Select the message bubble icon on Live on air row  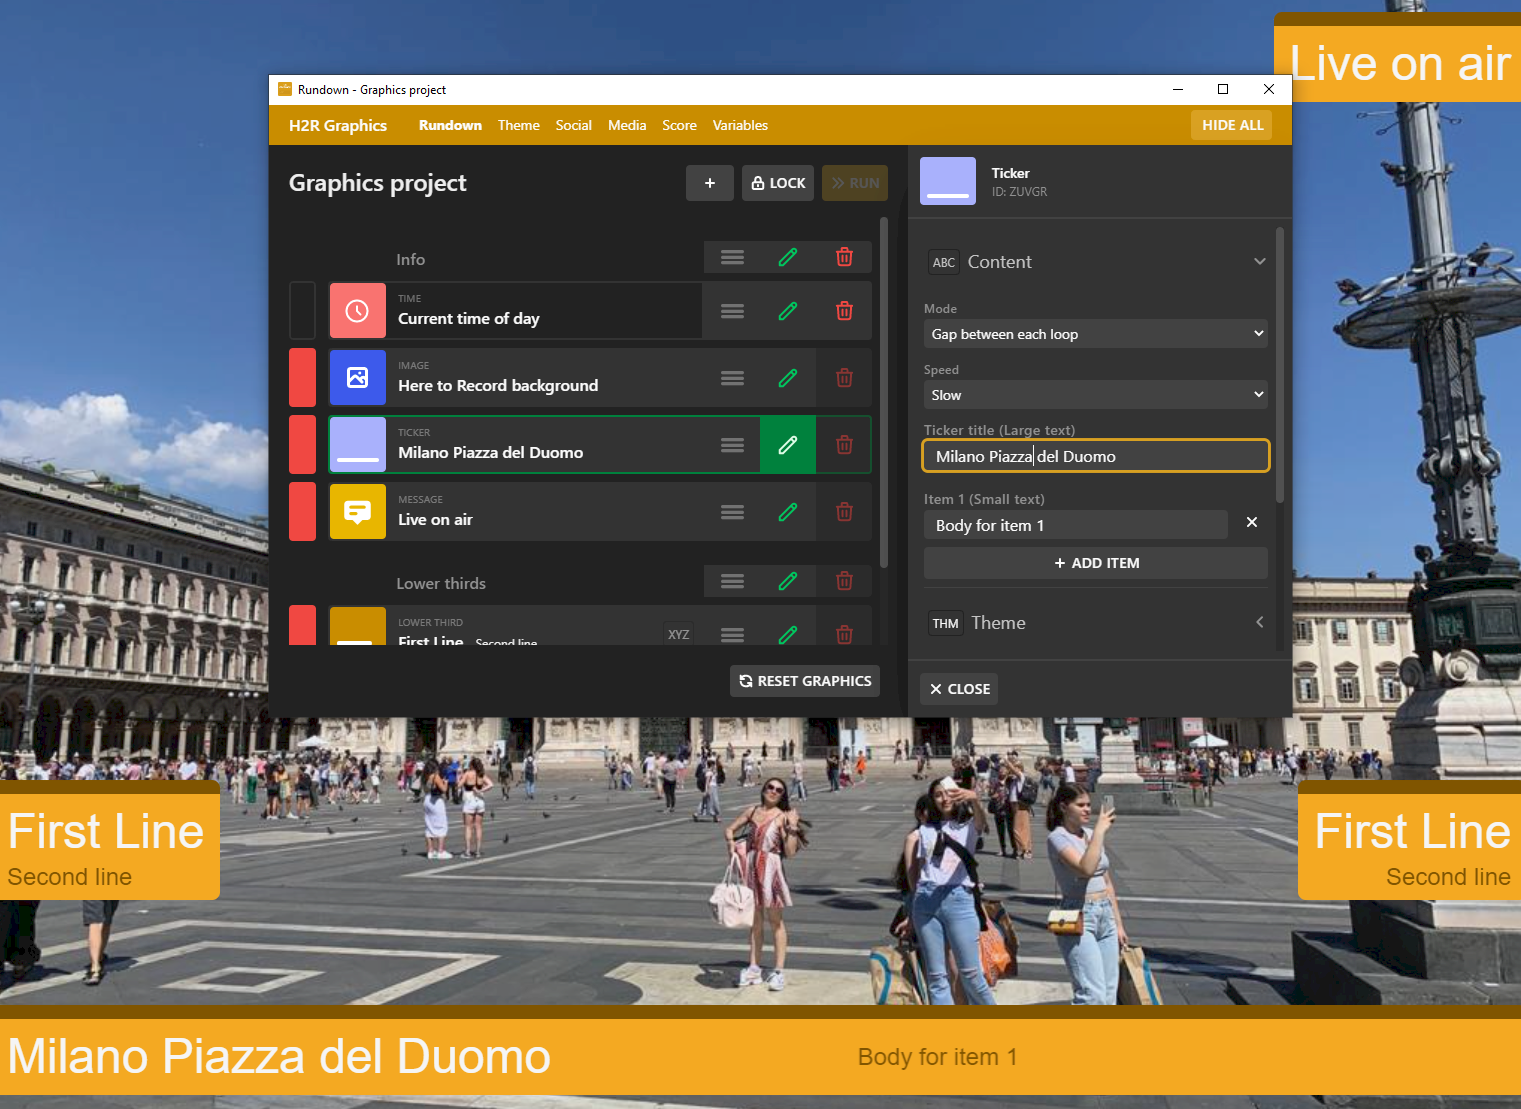click(357, 511)
